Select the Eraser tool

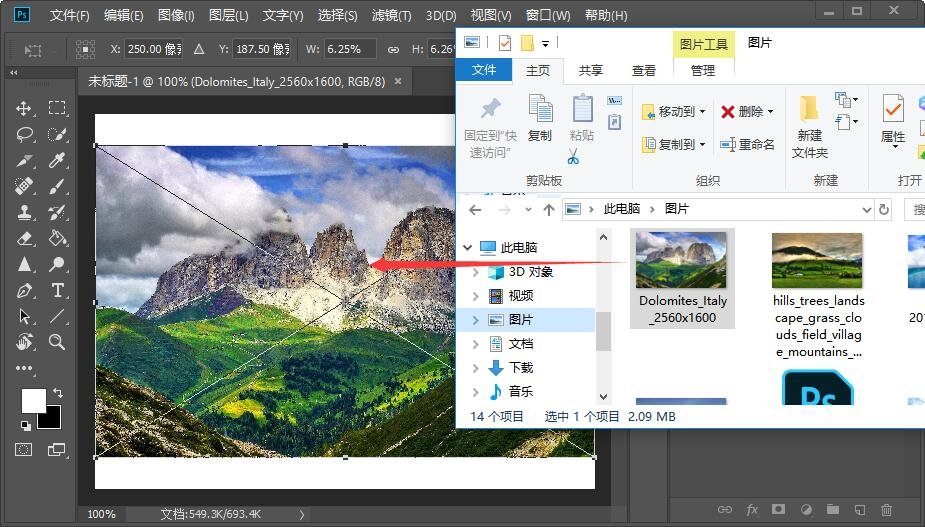[24, 238]
